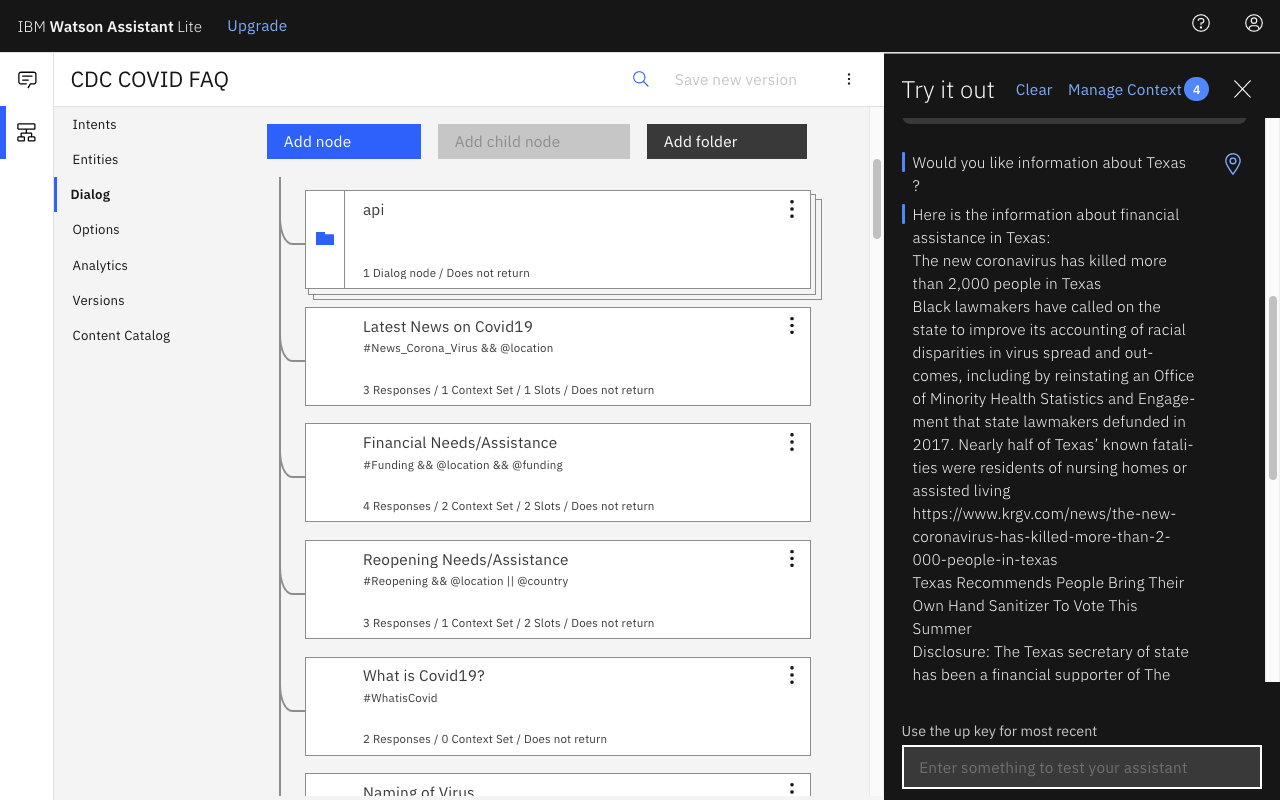Click the location pin icon beside Texas
Viewport: 1280px width, 800px height.
point(1233,164)
